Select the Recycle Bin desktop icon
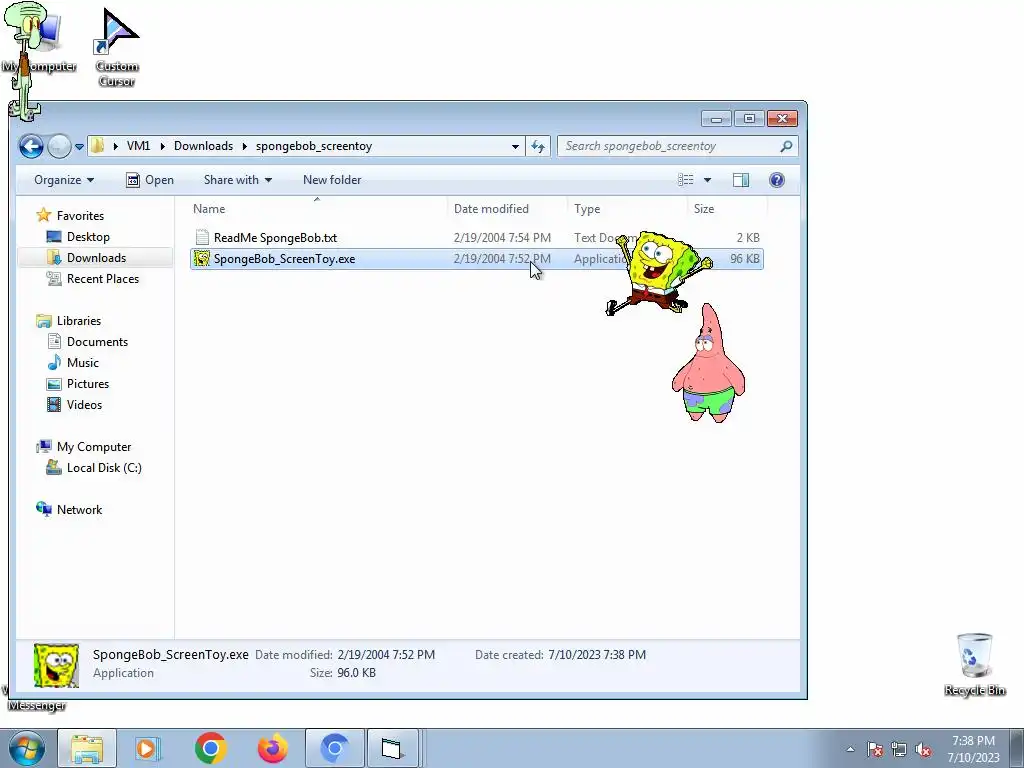Screen dimensions: 1024x768 point(974,665)
